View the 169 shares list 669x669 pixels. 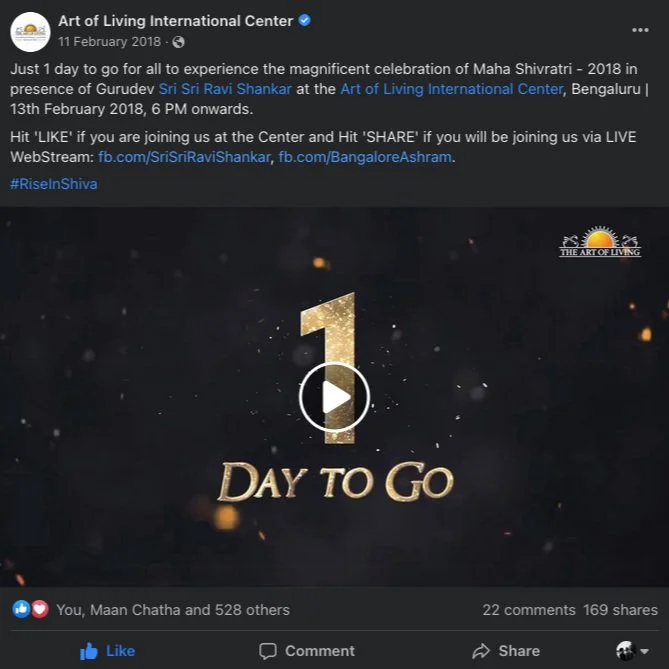[620, 610]
